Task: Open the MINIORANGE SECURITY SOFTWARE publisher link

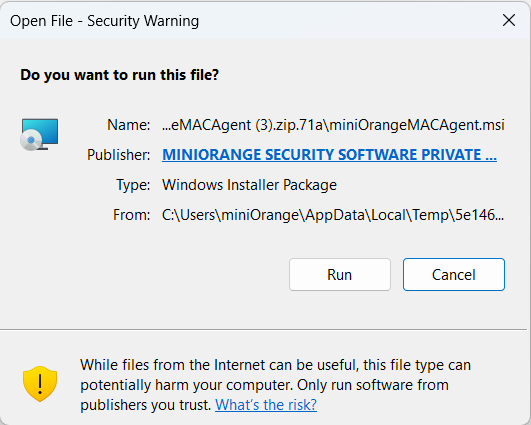Action: (x=329, y=155)
